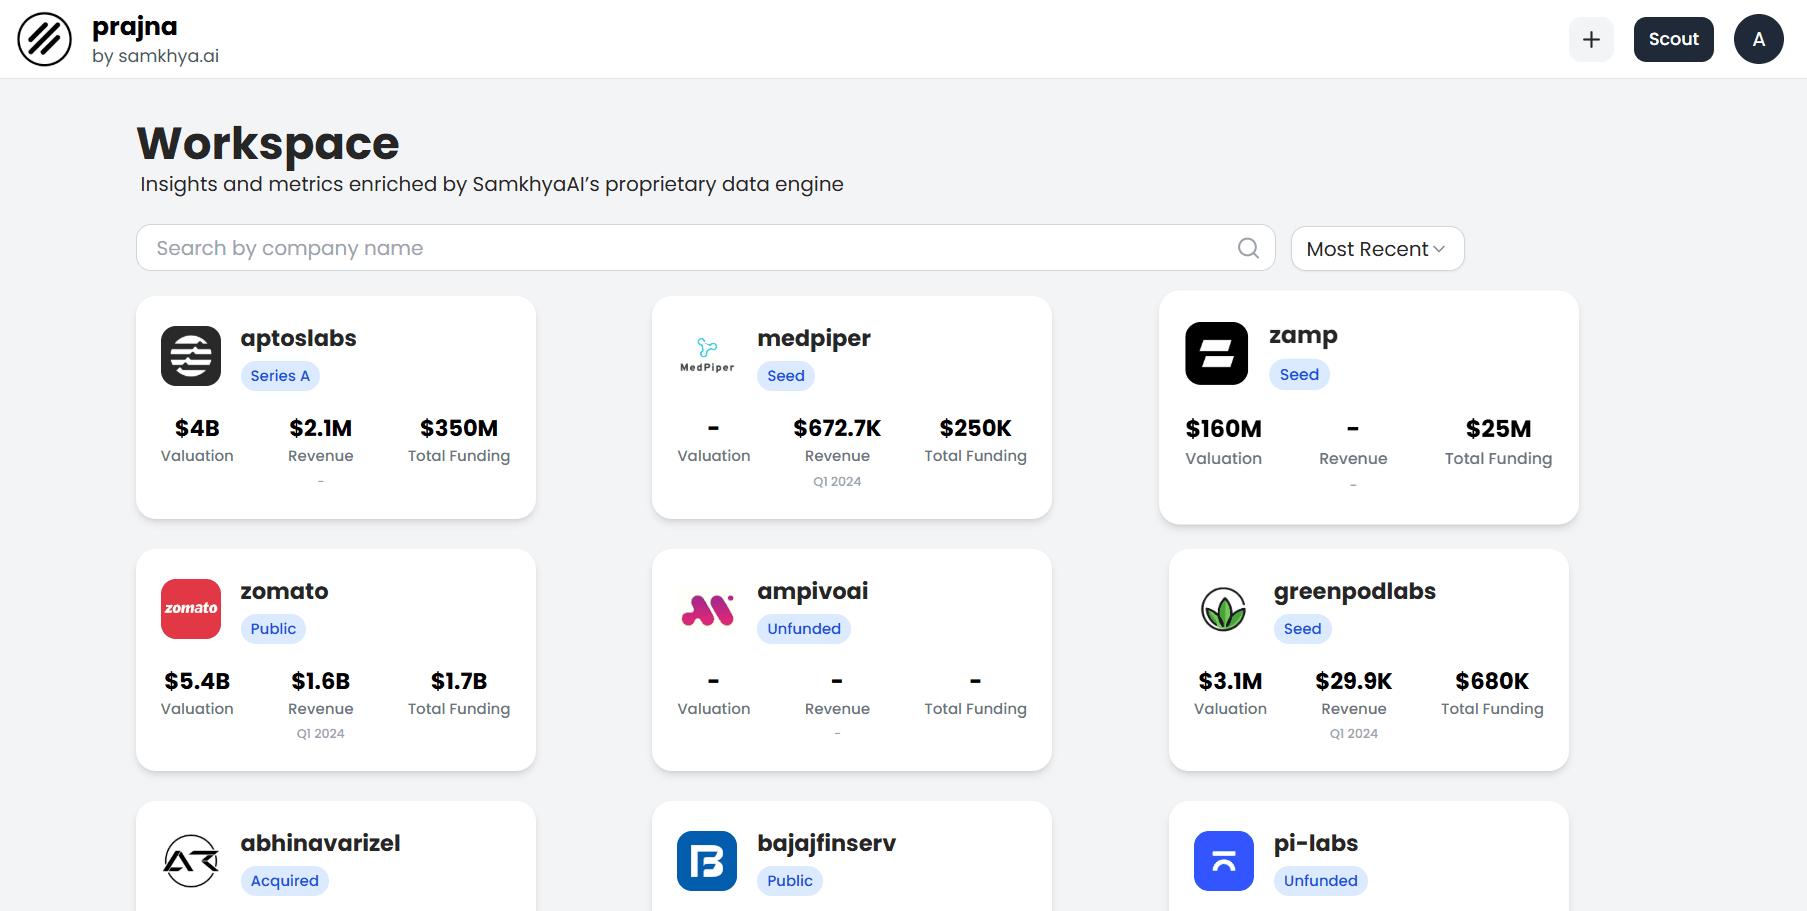Click the MedPiper company logo

pos(707,356)
